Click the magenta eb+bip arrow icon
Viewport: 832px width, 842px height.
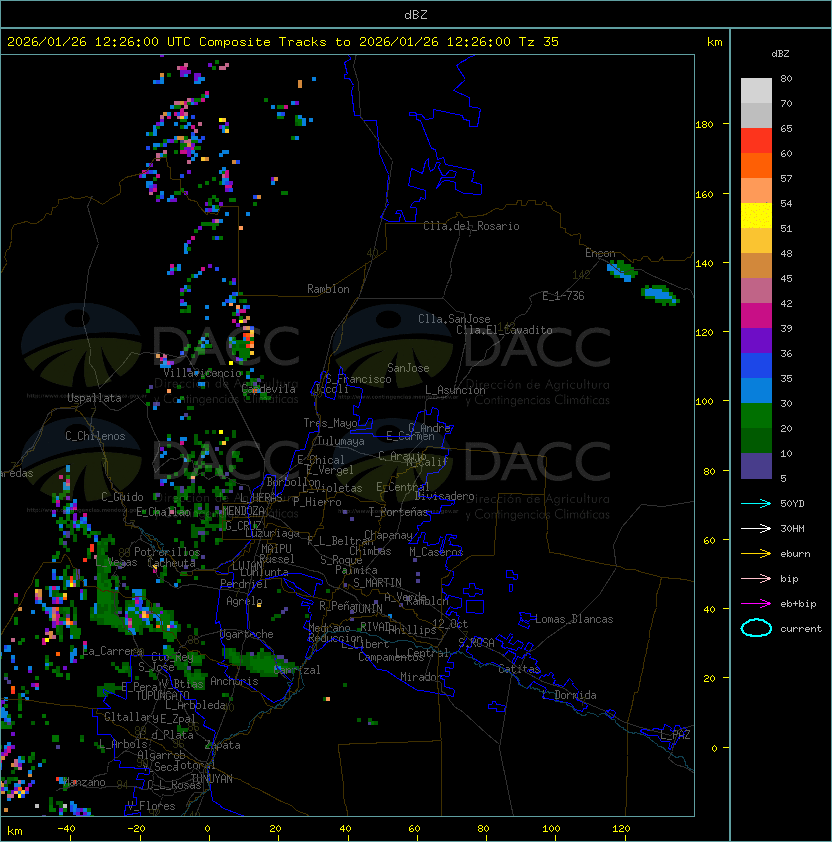coord(756,604)
